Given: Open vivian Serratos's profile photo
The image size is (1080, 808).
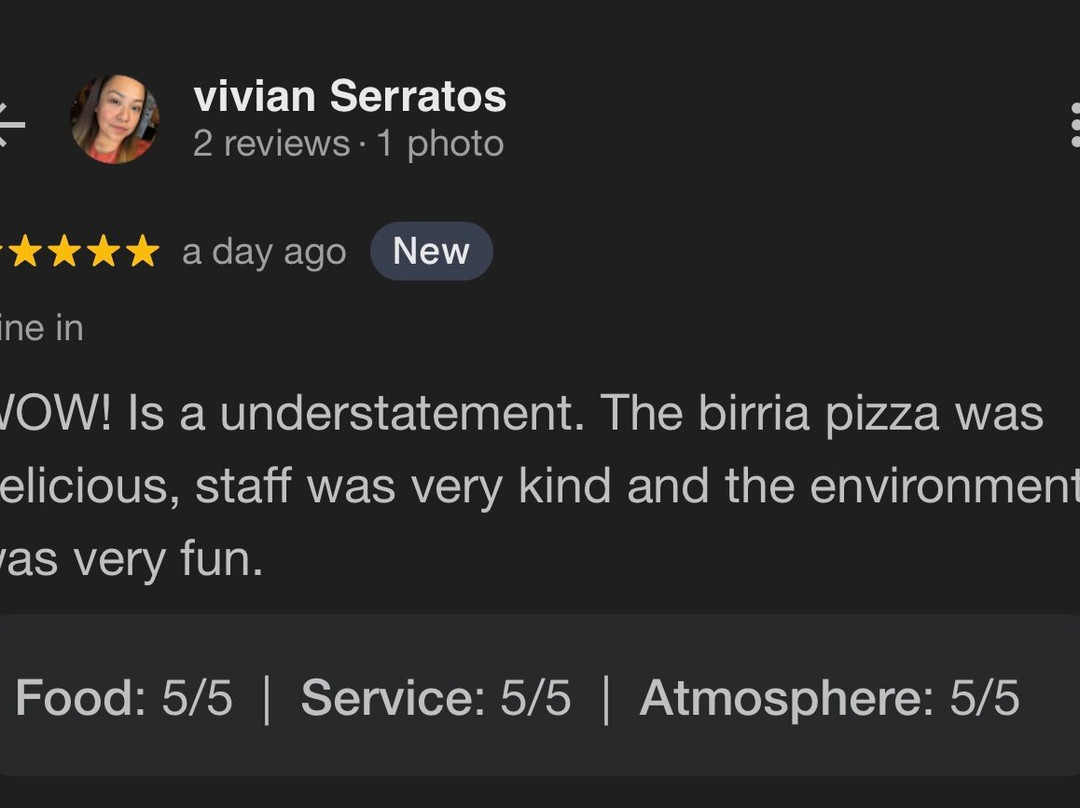Looking at the screenshot, I should click(114, 119).
